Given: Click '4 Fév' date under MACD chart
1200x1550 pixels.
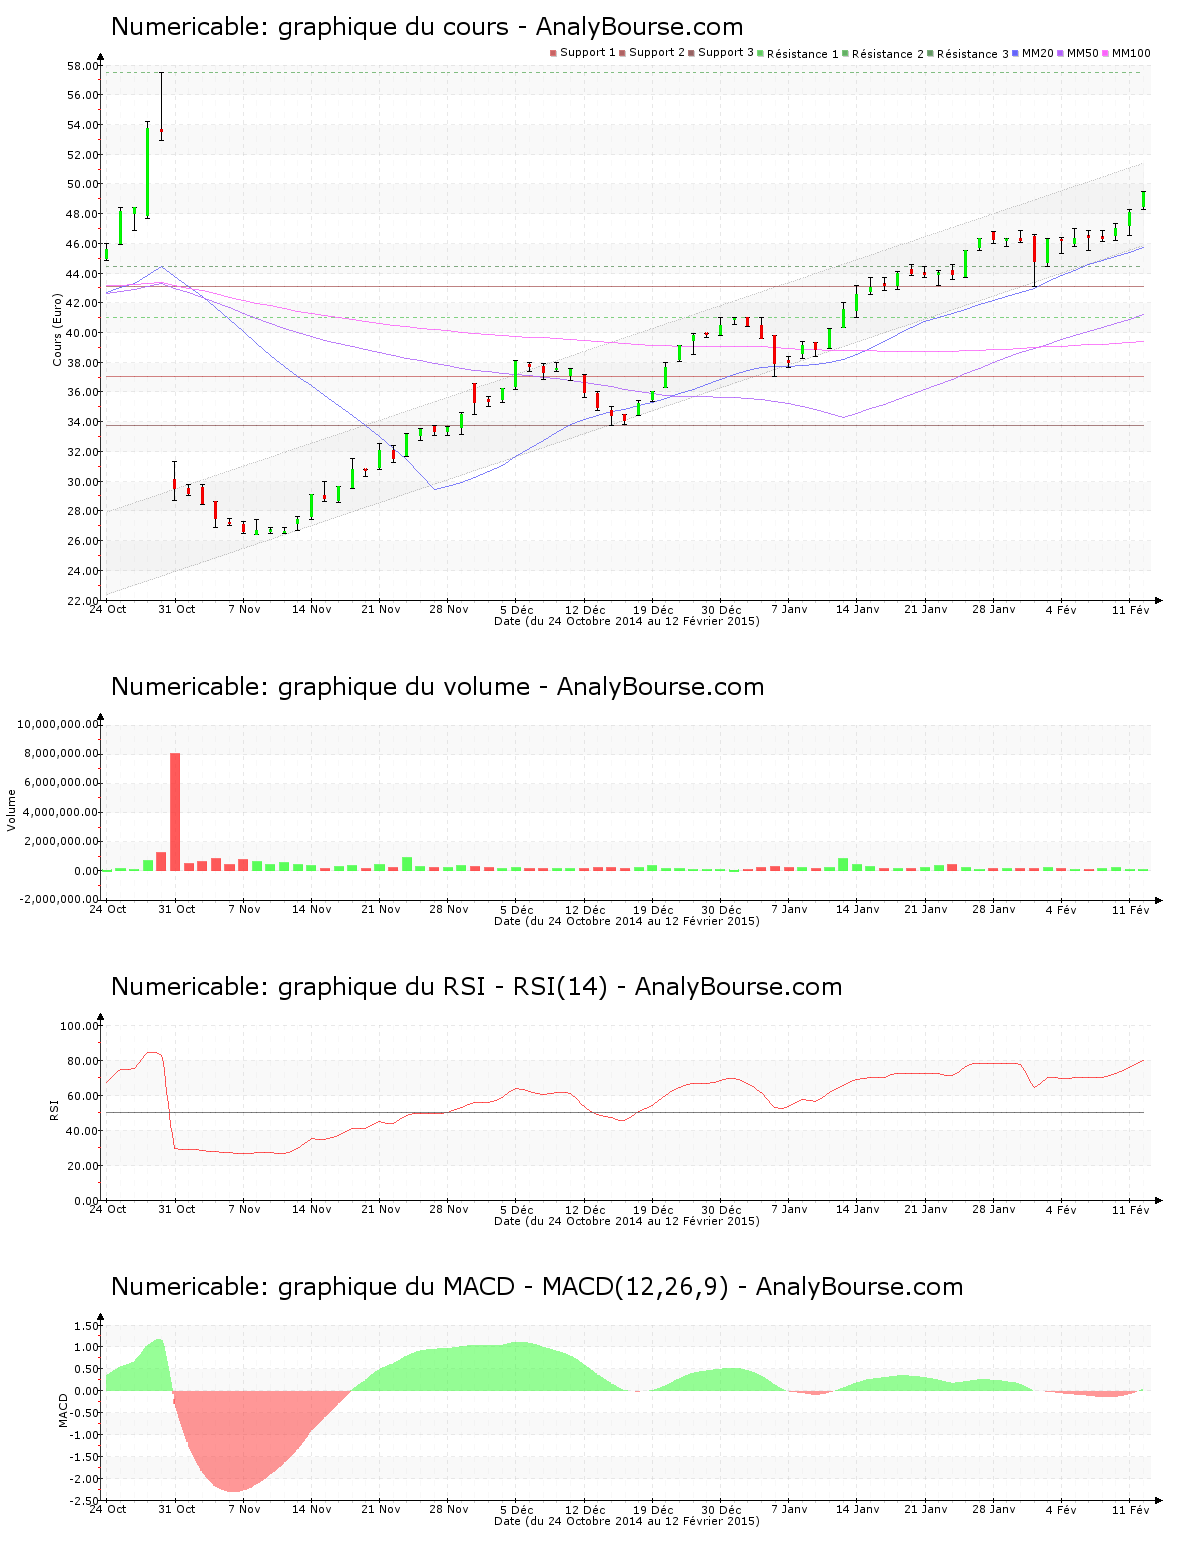Looking at the screenshot, I should 1061,1510.
